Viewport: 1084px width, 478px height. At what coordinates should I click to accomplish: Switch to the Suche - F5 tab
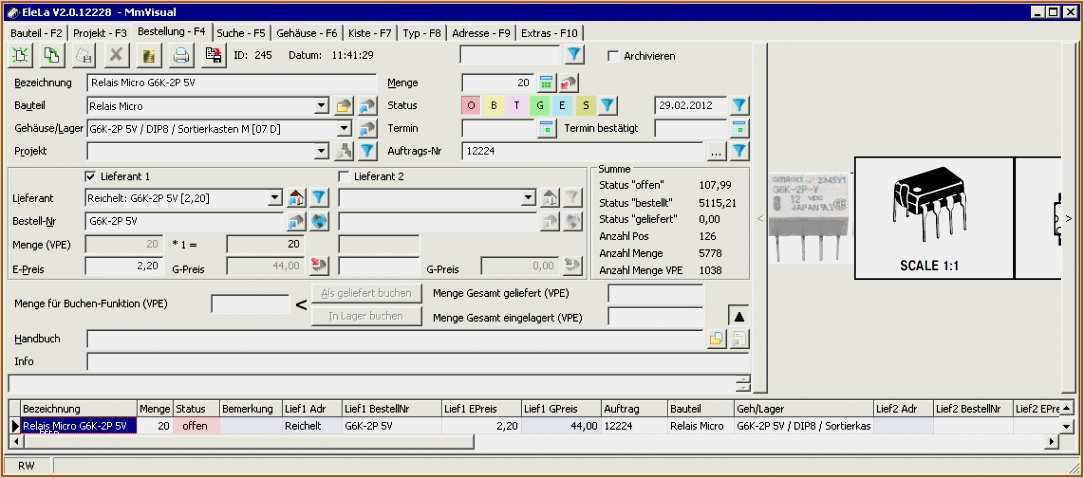click(241, 33)
